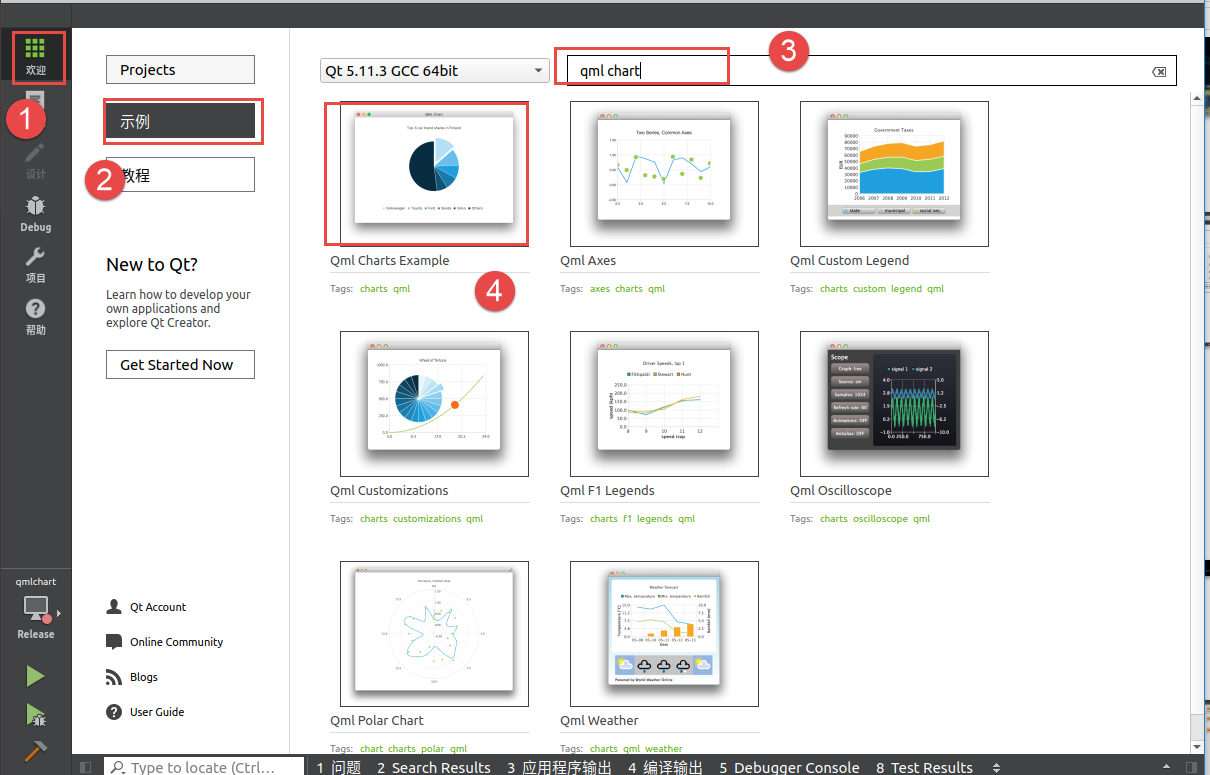
Task: Build project using hammer icon
Action: (35, 751)
